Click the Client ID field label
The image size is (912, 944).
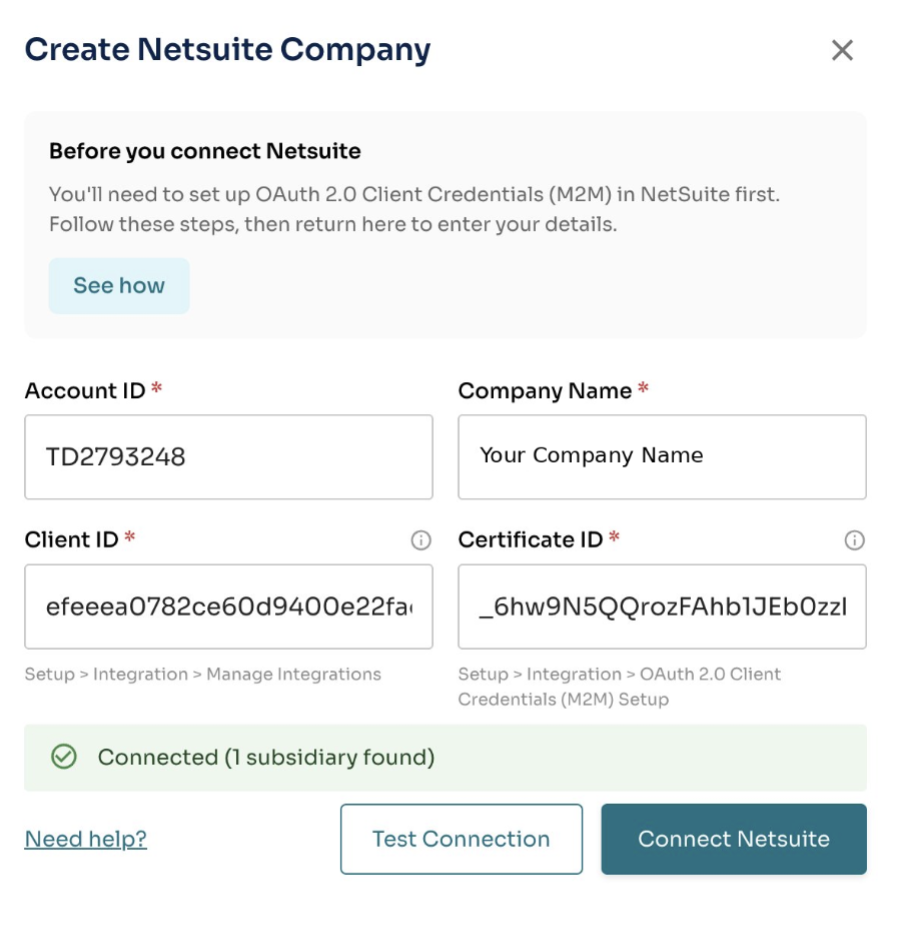pyautogui.click(x=71, y=540)
